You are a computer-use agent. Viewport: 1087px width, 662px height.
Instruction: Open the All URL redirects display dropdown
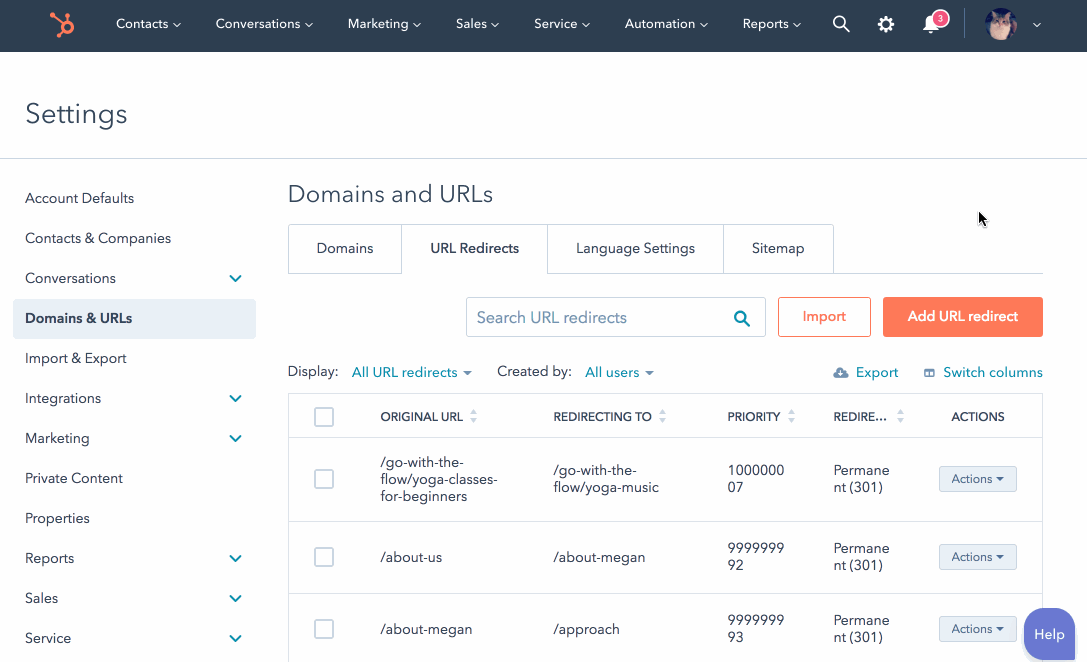tap(411, 373)
